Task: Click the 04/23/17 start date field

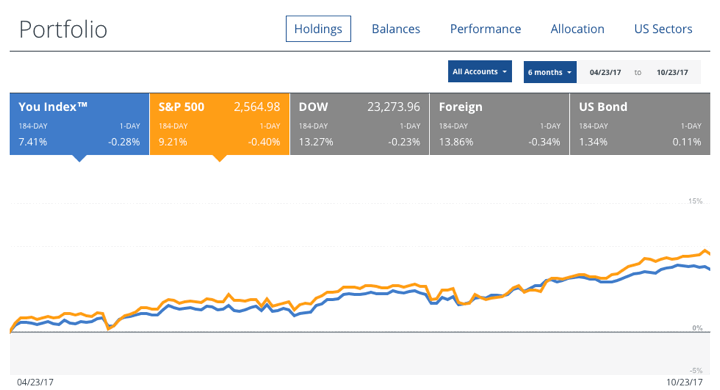Action: [605, 72]
